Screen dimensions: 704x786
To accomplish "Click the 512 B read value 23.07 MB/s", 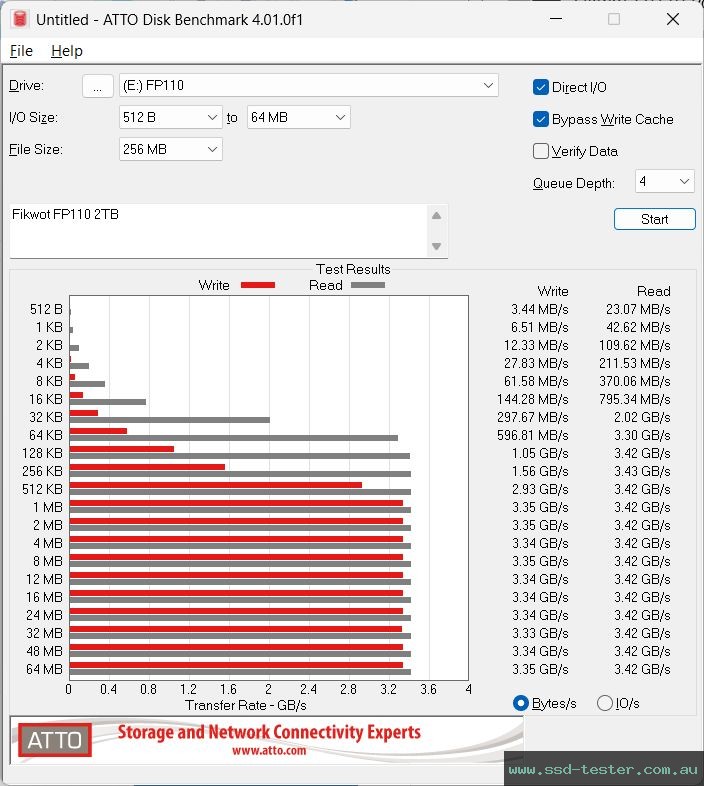I will click(638, 309).
